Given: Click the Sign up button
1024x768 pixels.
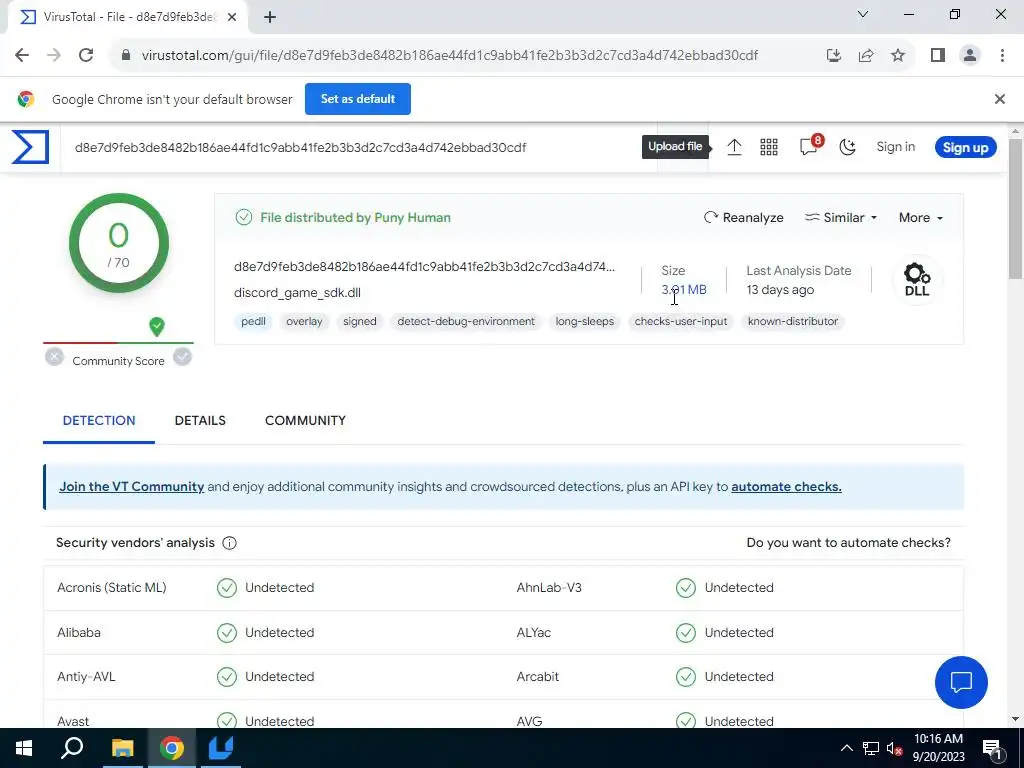Looking at the screenshot, I should coord(965,148).
